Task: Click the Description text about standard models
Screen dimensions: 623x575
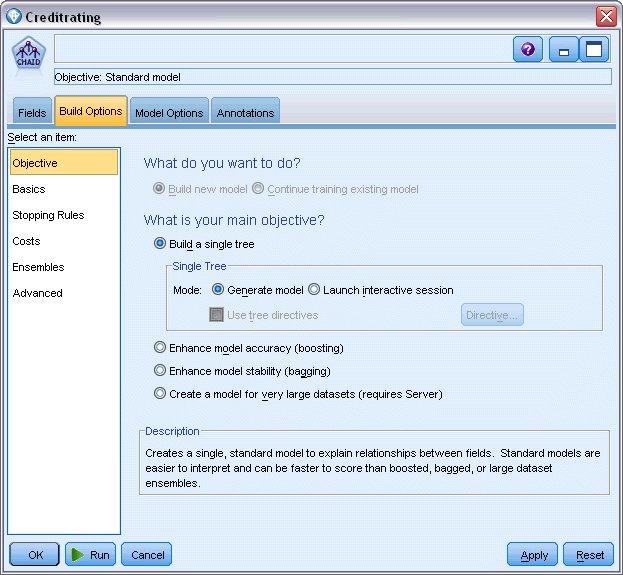Action: 373,468
